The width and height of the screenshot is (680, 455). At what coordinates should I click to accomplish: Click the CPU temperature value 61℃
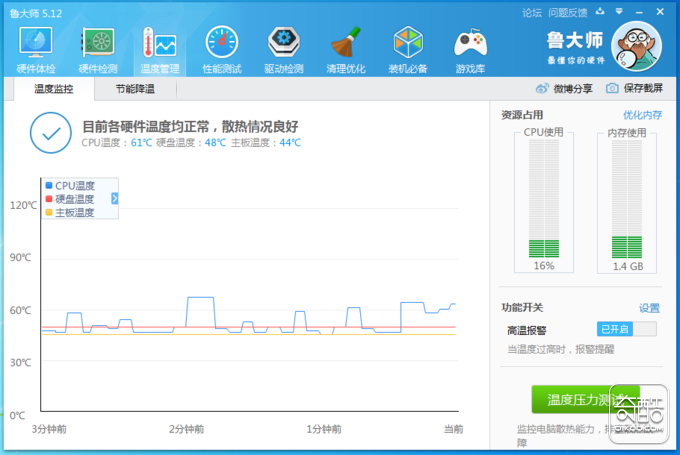tap(141, 143)
